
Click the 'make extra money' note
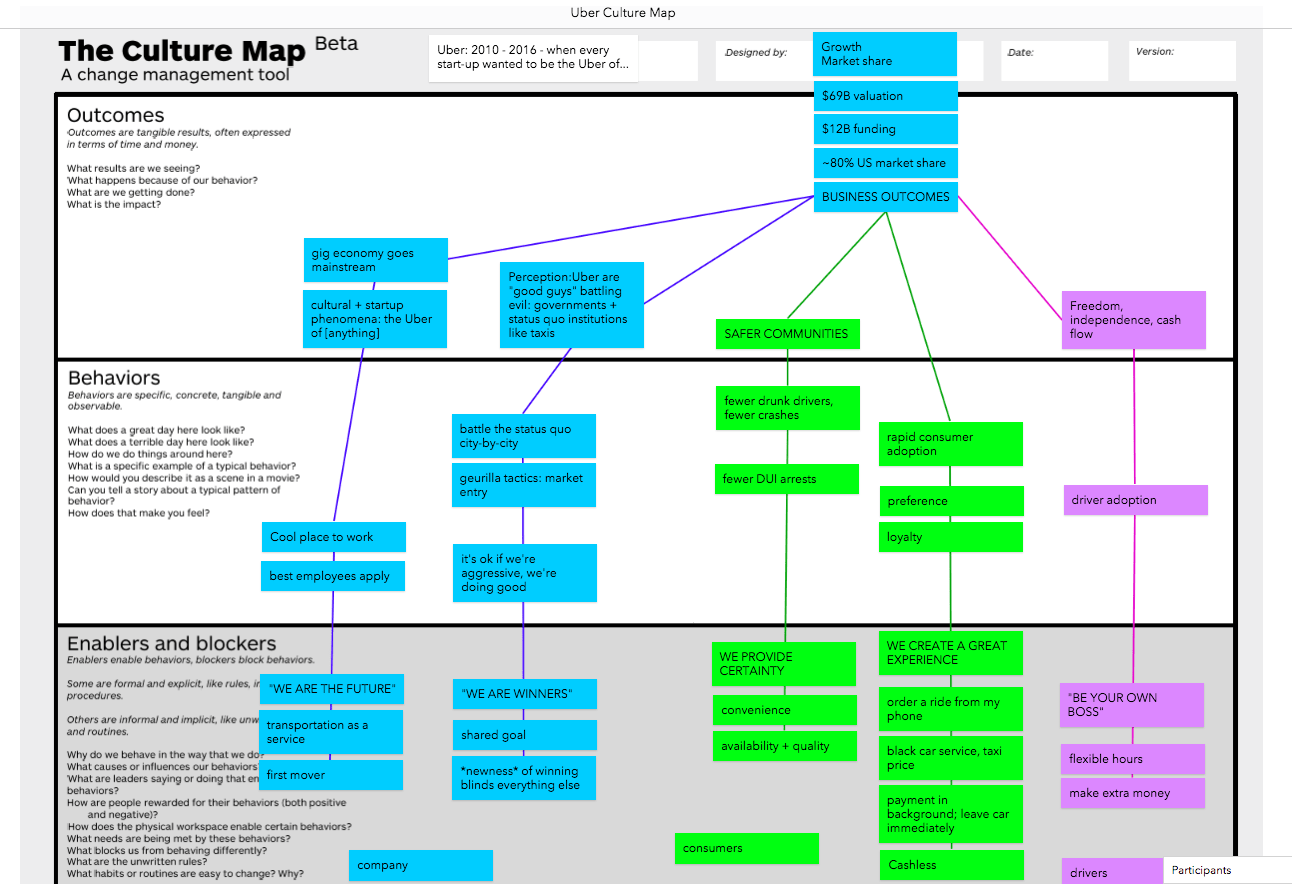coord(1133,793)
